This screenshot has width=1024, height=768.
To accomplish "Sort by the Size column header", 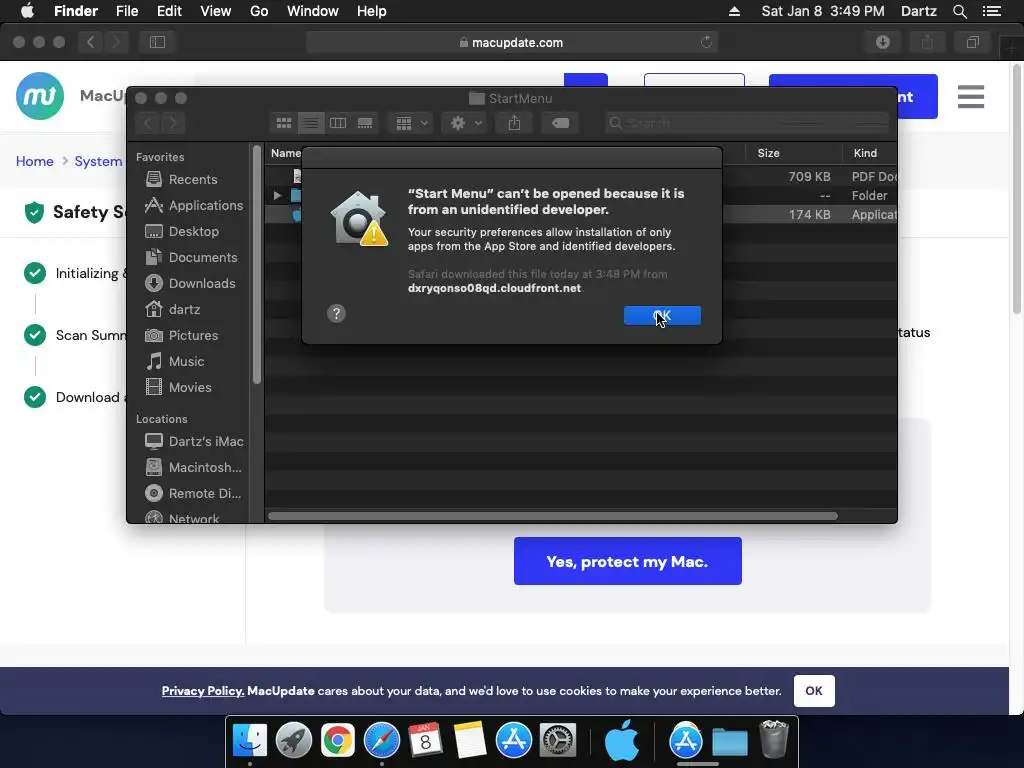I will point(768,153).
